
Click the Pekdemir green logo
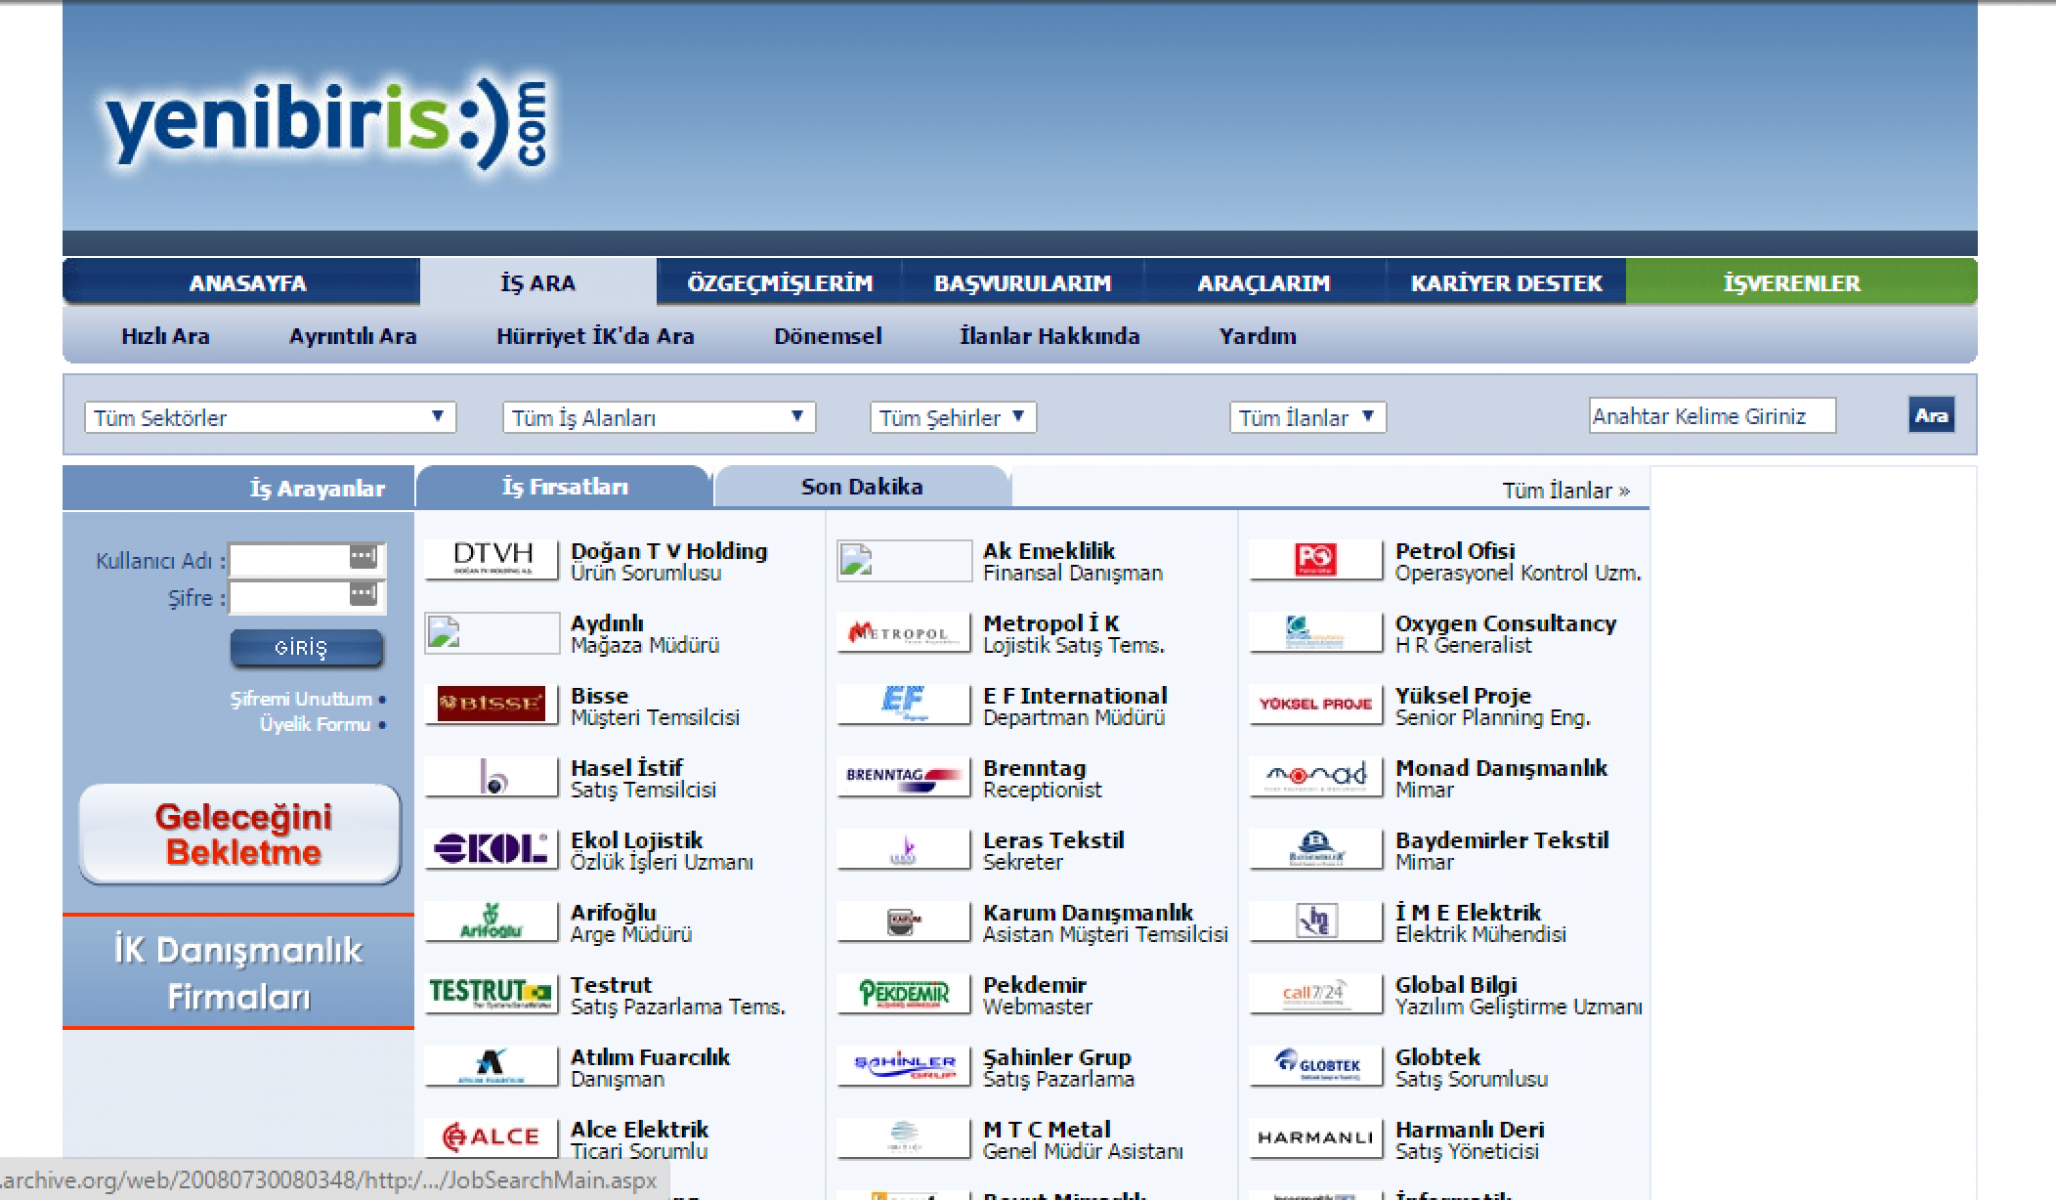[903, 993]
